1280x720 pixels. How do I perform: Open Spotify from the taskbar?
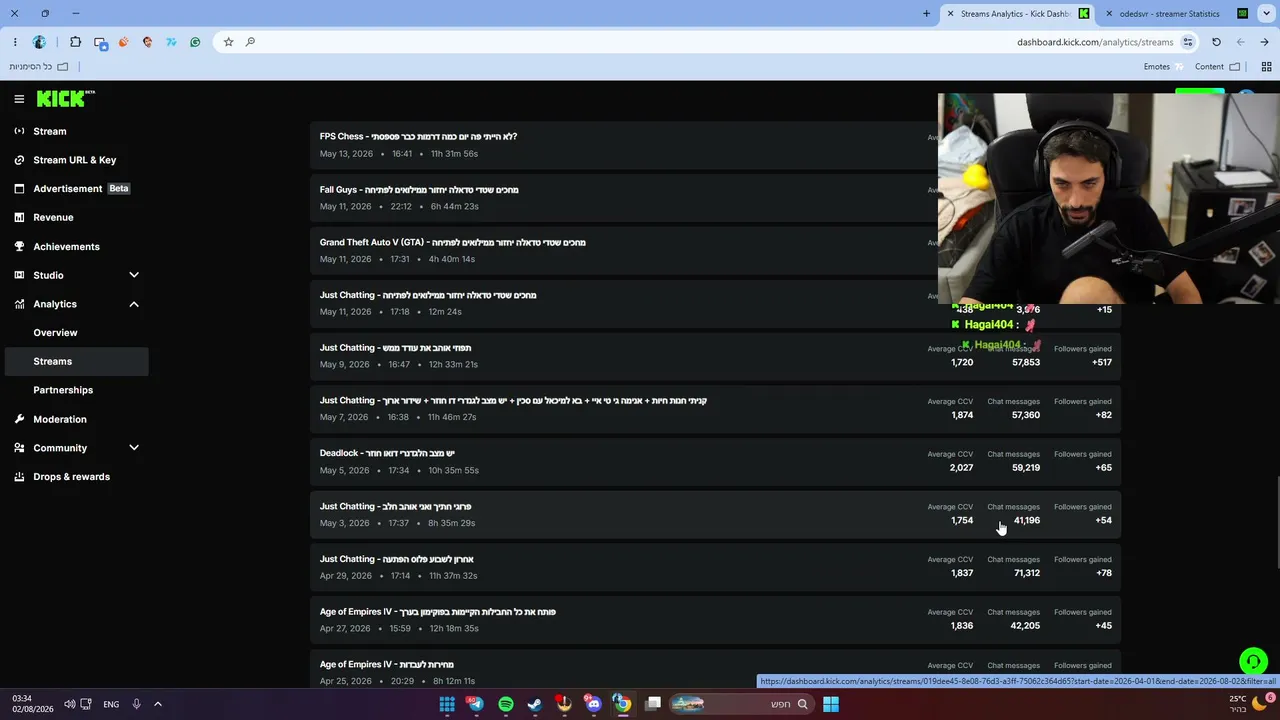pos(506,704)
